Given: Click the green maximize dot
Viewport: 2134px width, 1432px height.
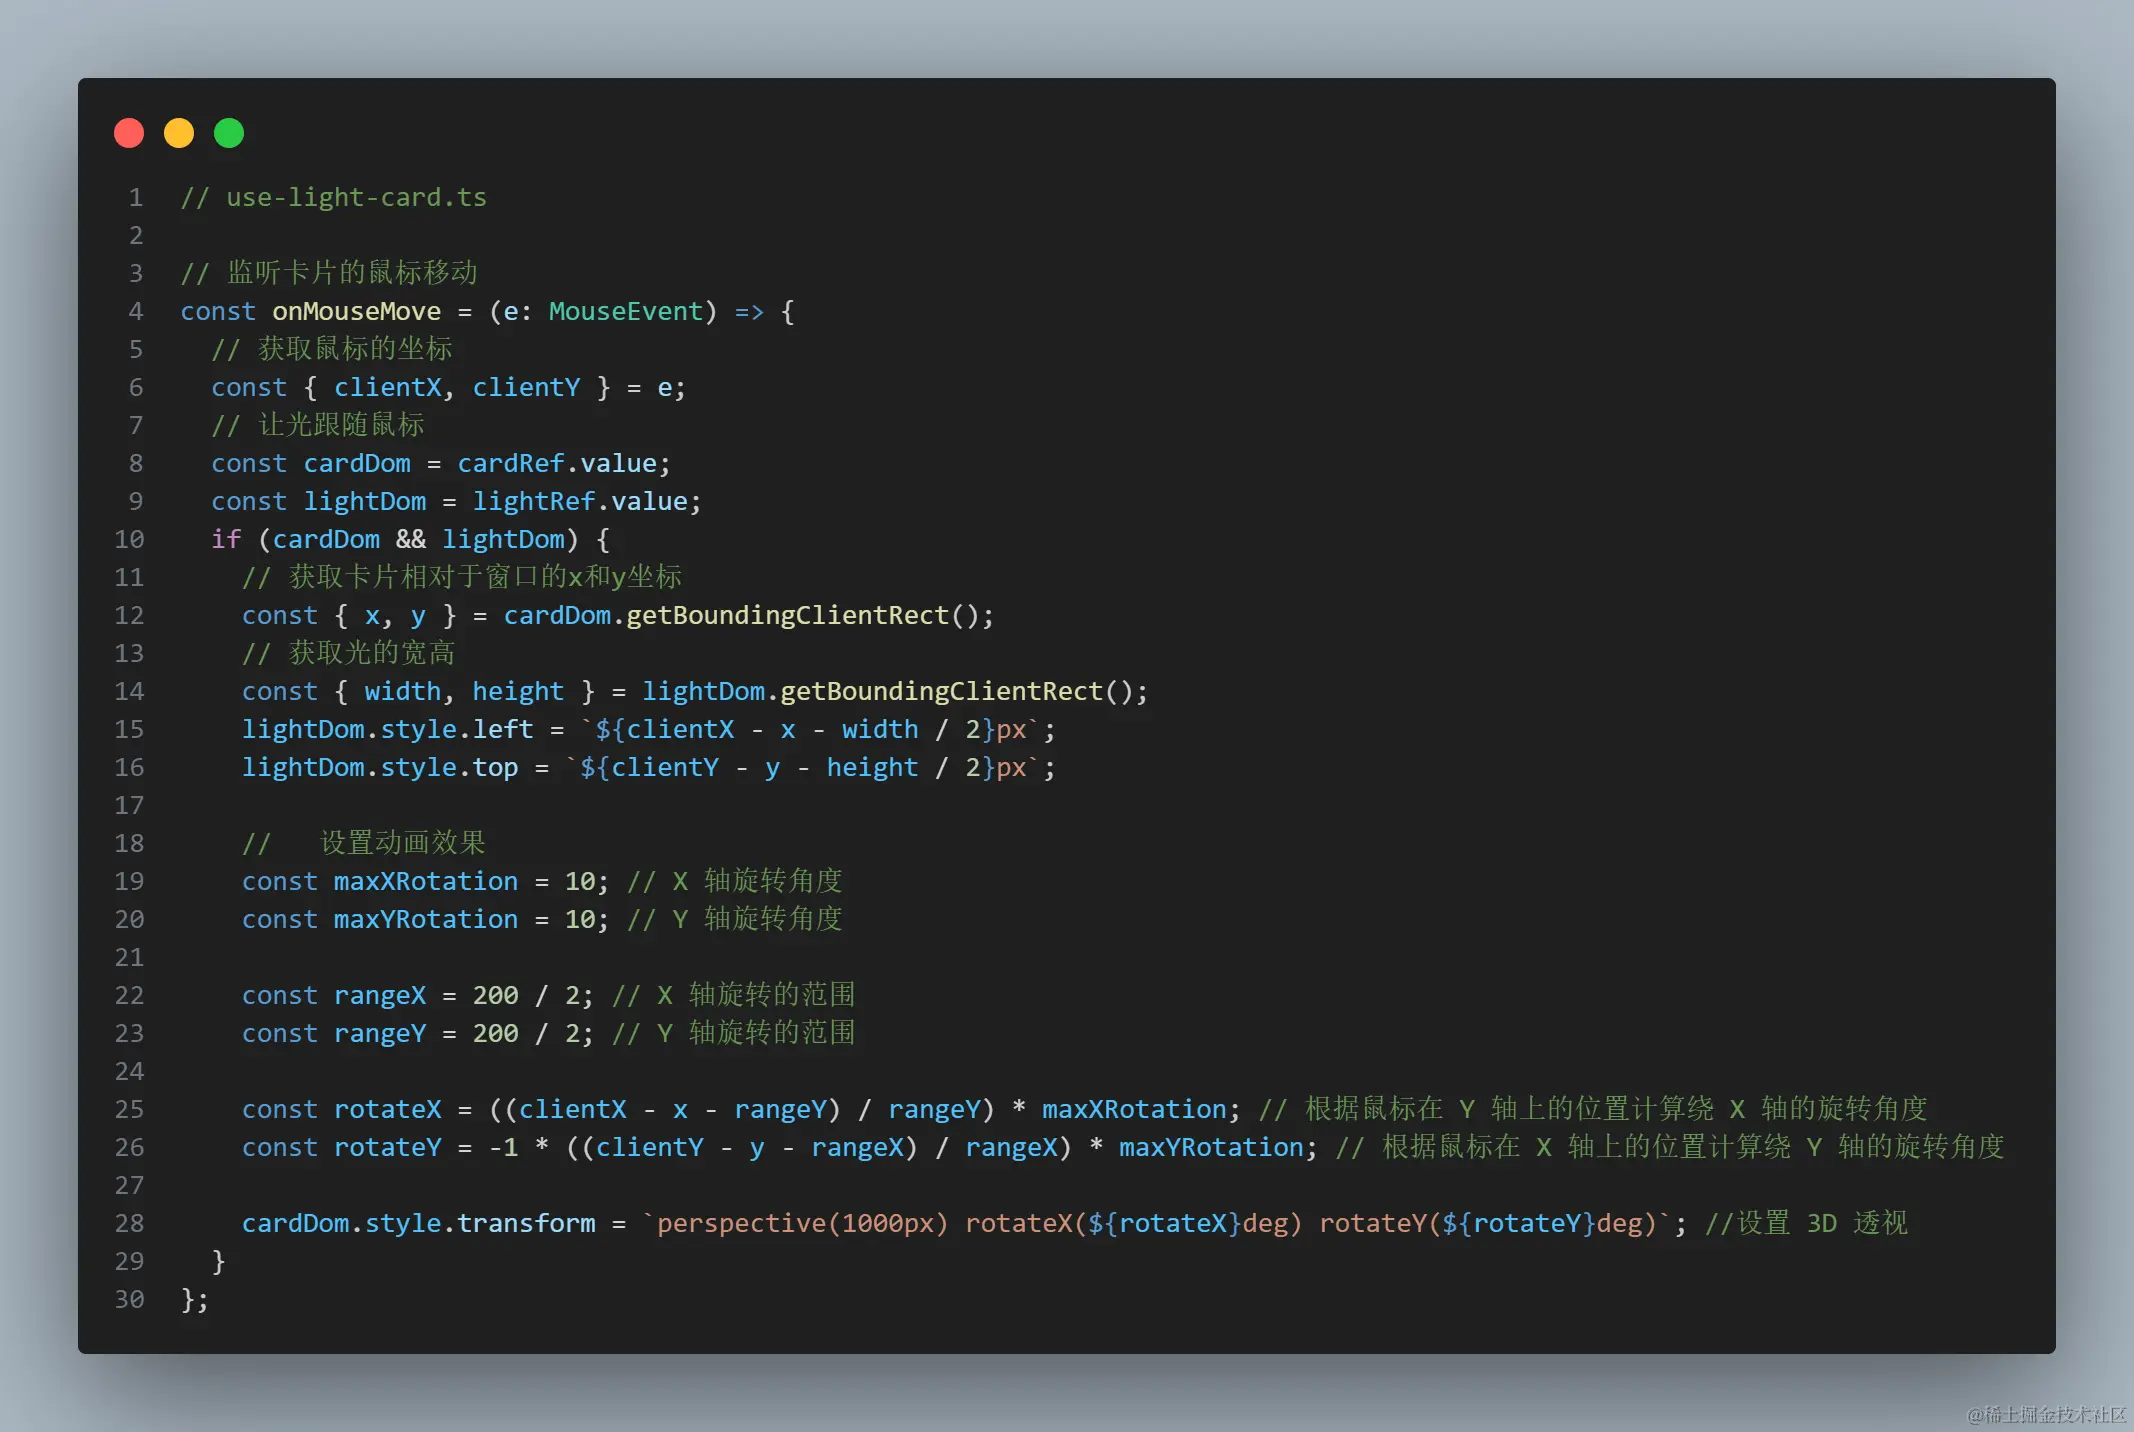Looking at the screenshot, I should (229, 133).
